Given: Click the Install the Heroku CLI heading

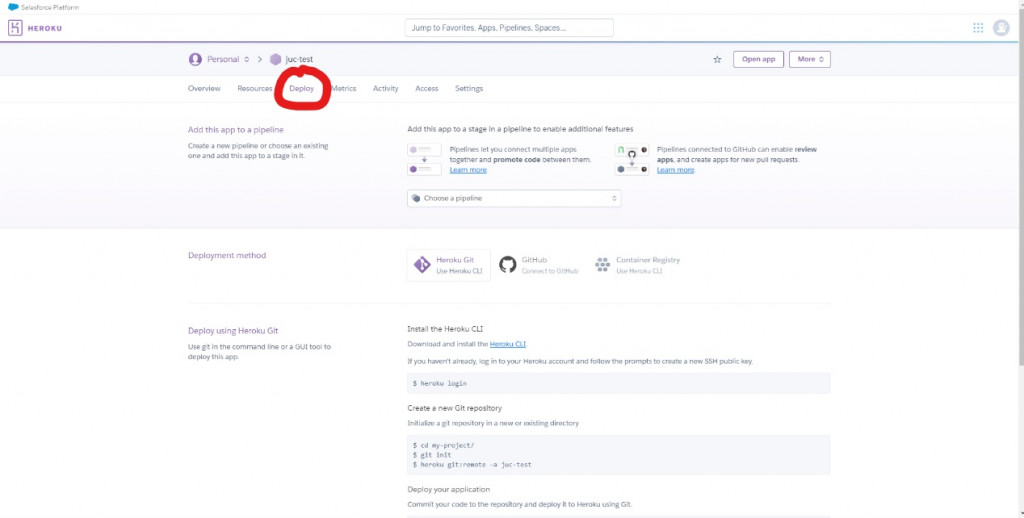Looking at the screenshot, I should coord(445,329).
